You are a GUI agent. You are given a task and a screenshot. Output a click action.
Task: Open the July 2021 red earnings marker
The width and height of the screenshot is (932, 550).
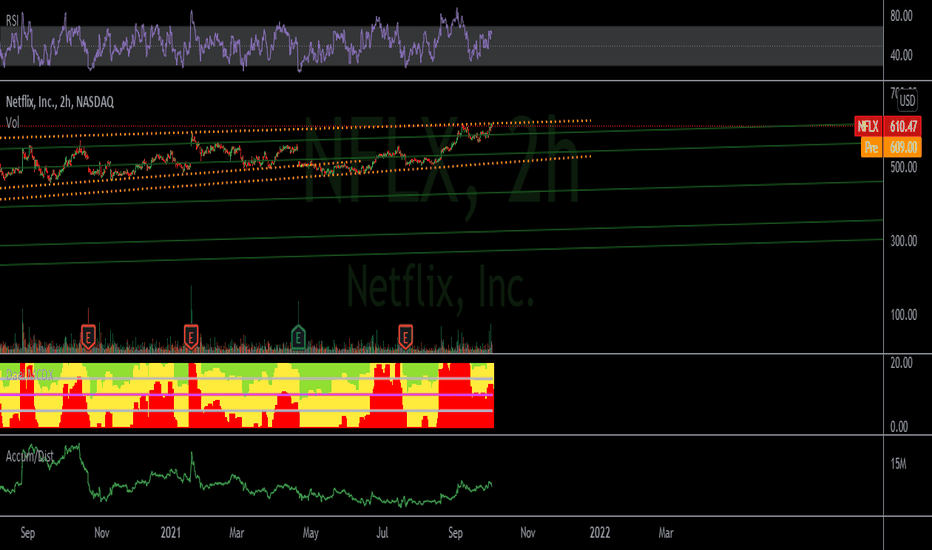click(x=405, y=337)
